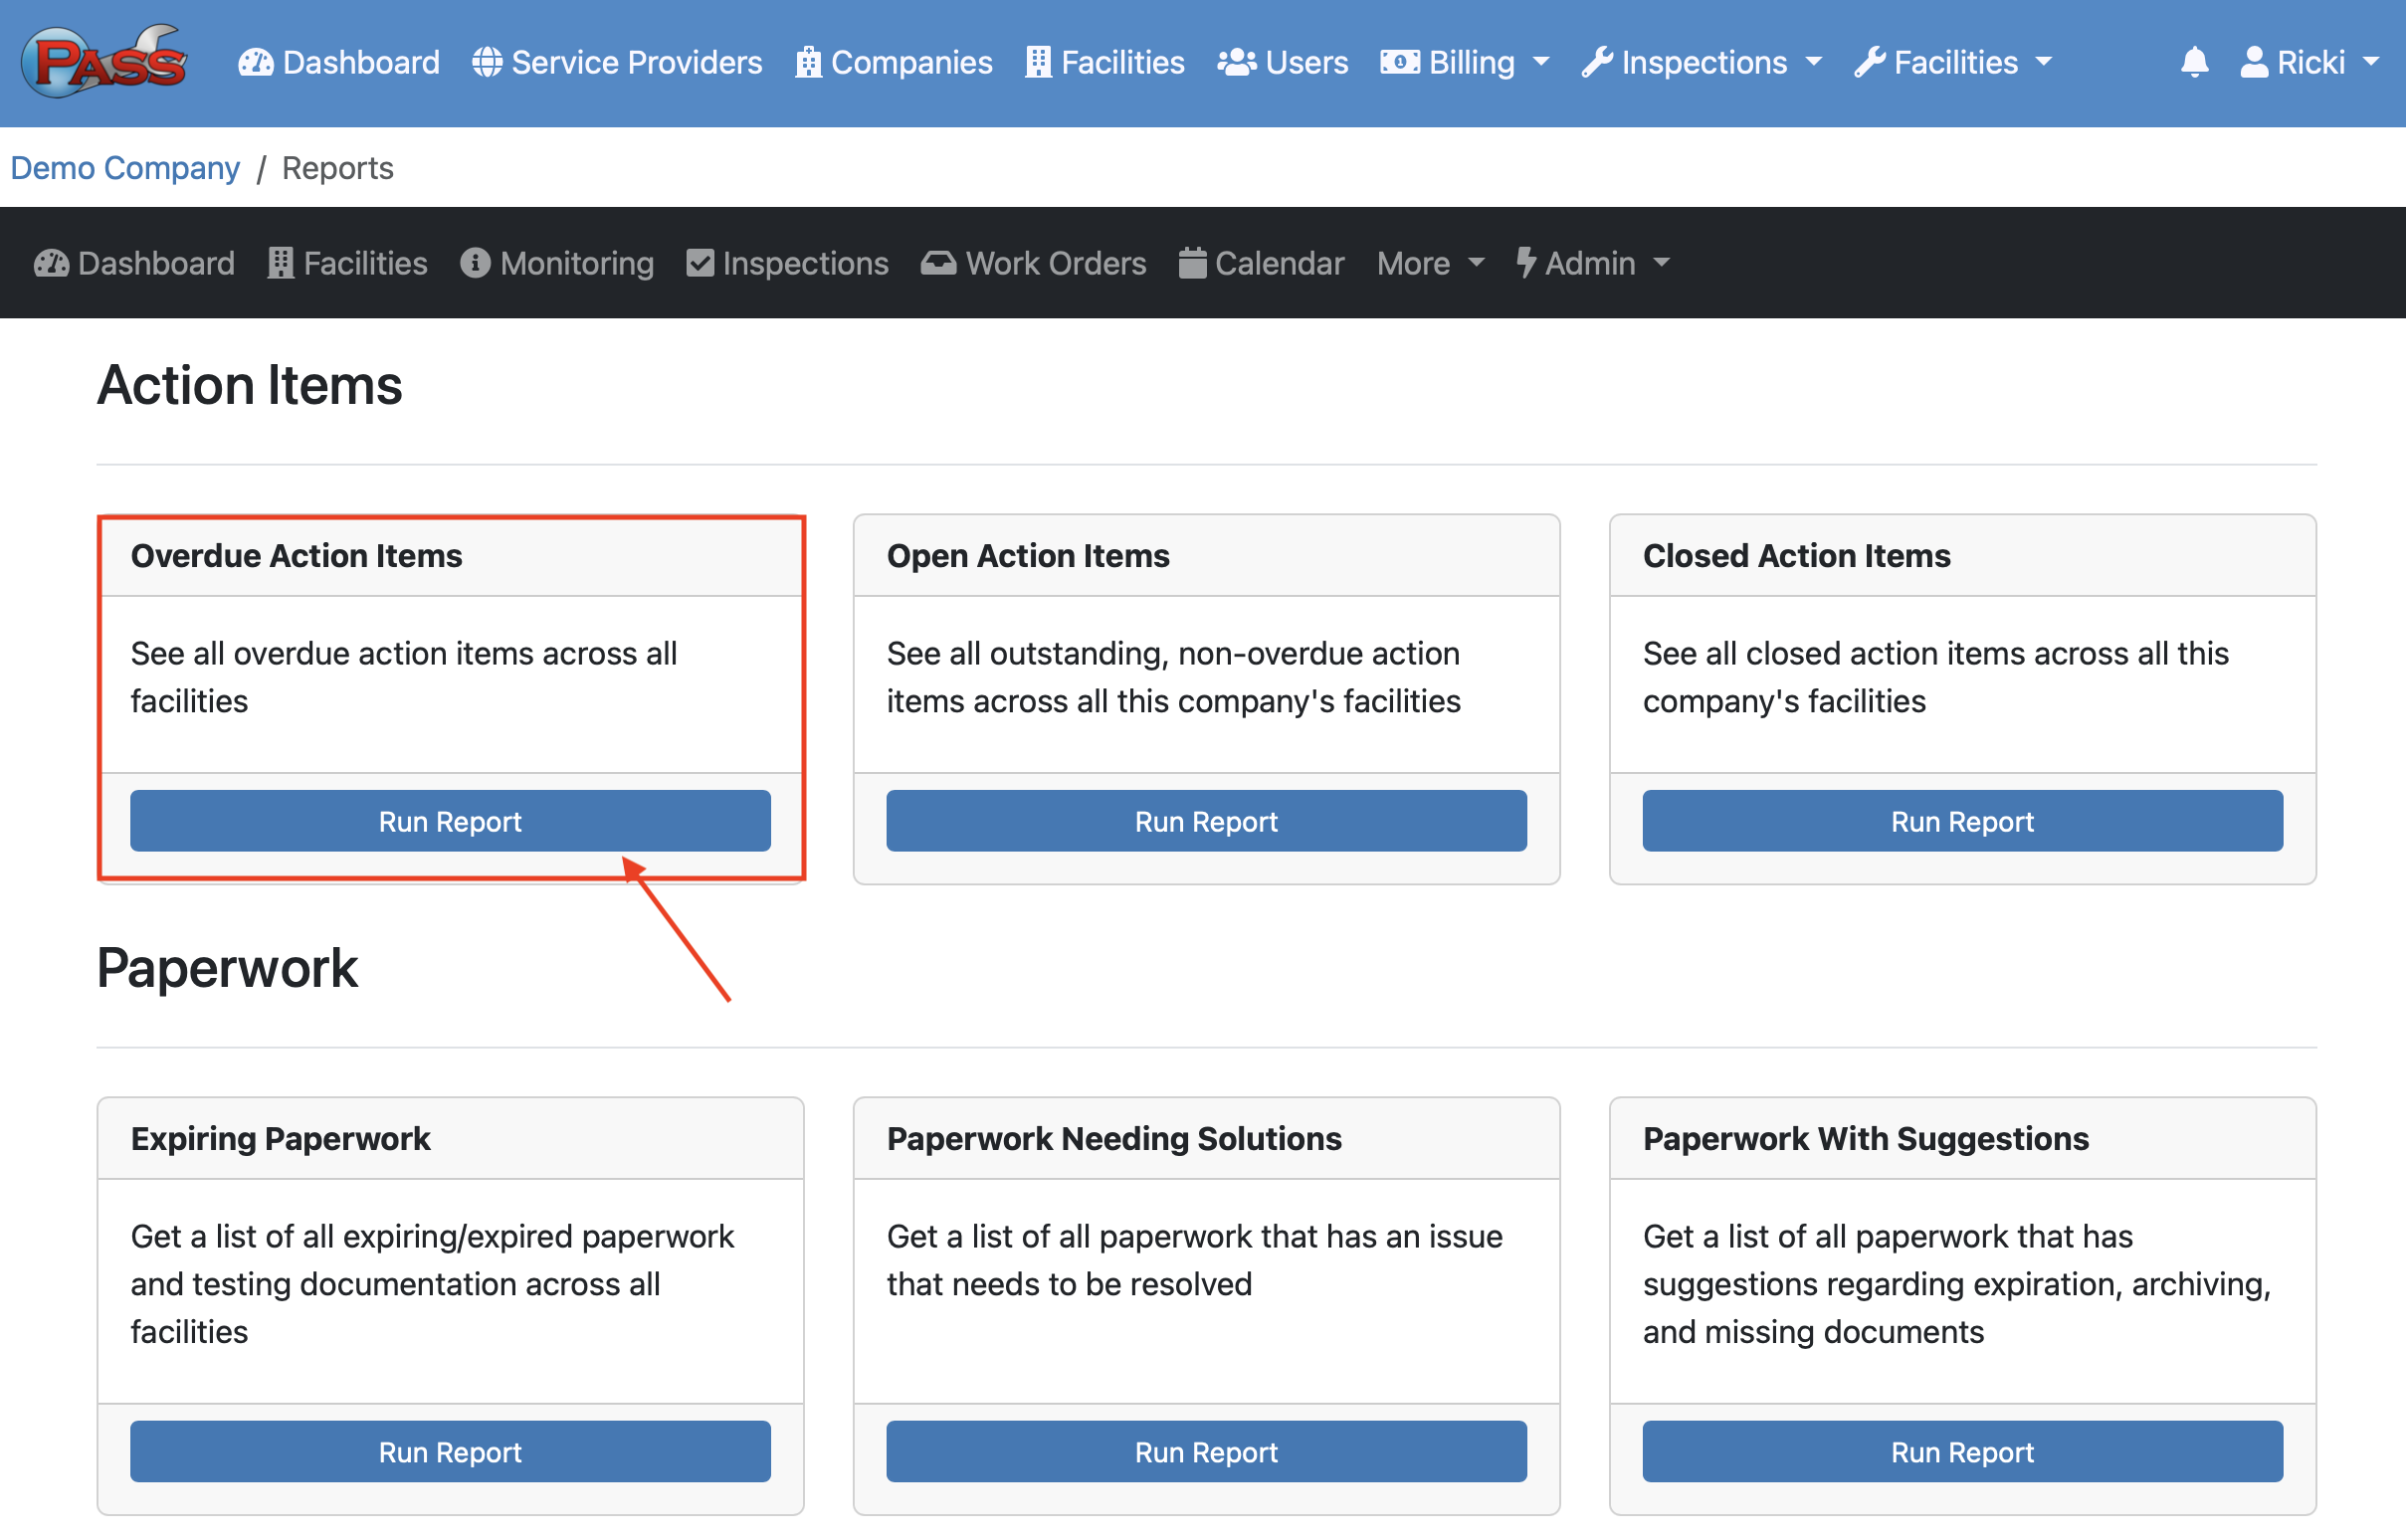The height and width of the screenshot is (1540, 2406).
Task: Run the Closed Action Items report
Action: pos(1961,821)
